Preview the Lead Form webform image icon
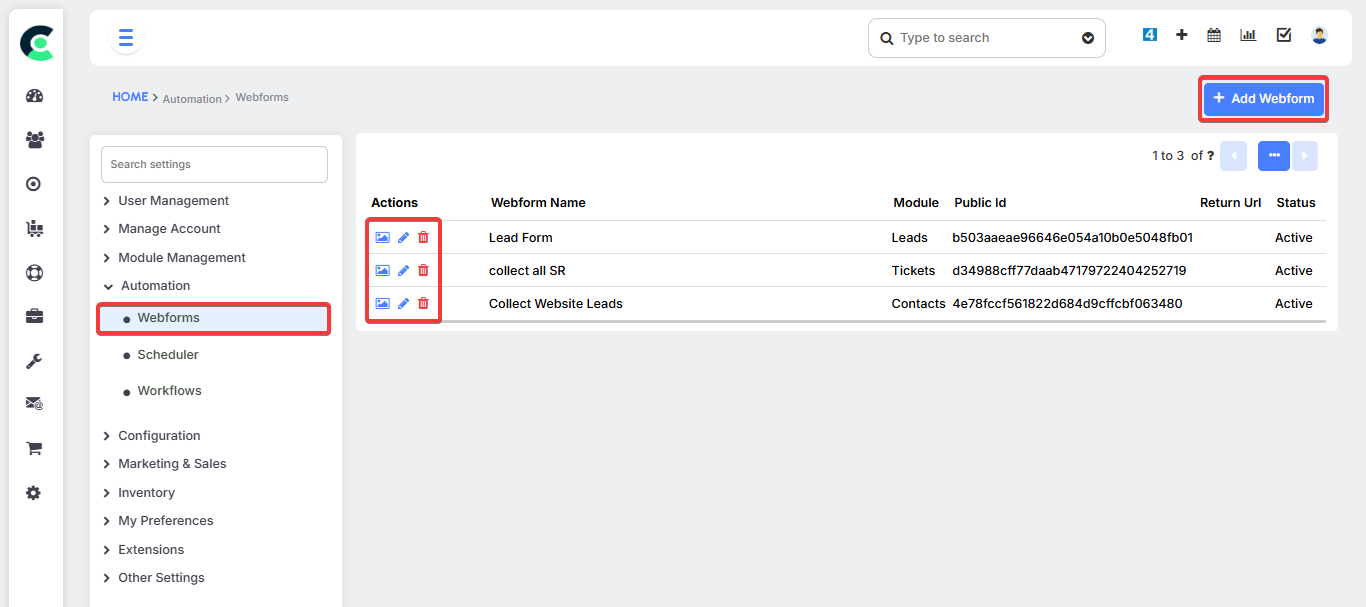 (382, 237)
